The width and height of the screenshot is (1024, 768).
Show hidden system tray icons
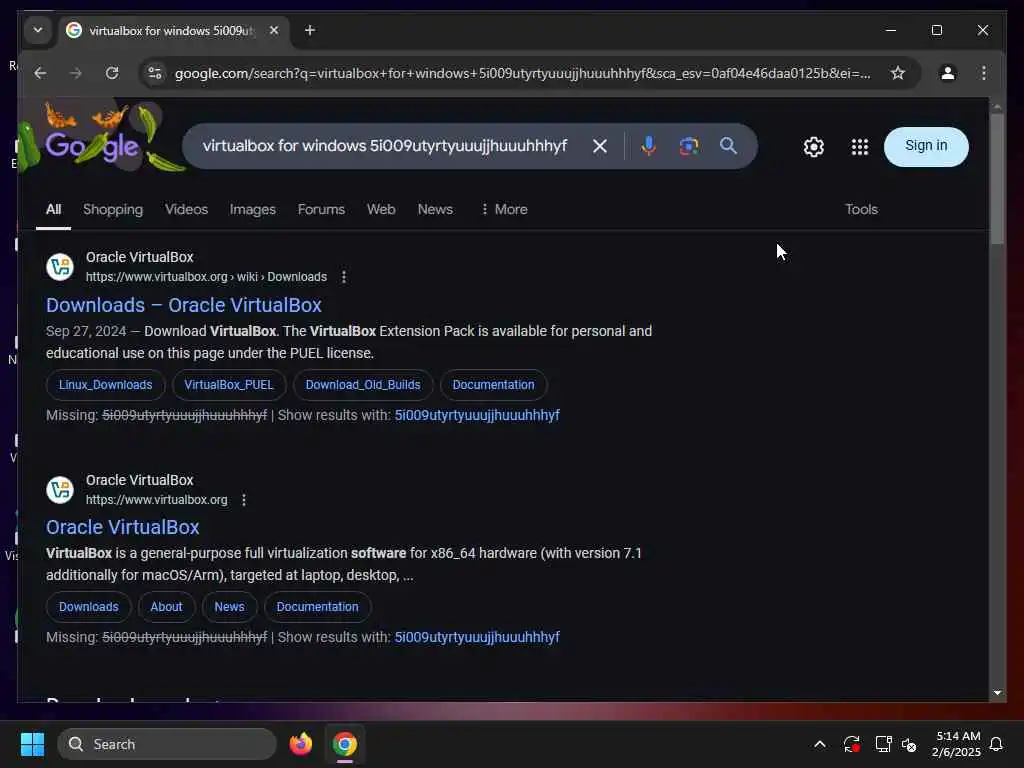pyautogui.click(x=820, y=744)
